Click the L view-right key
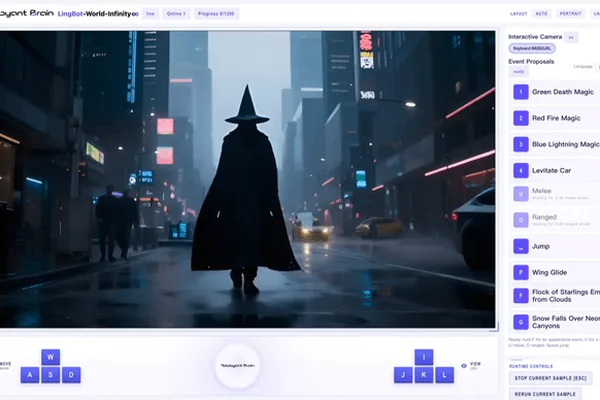 click(x=445, y=375)
